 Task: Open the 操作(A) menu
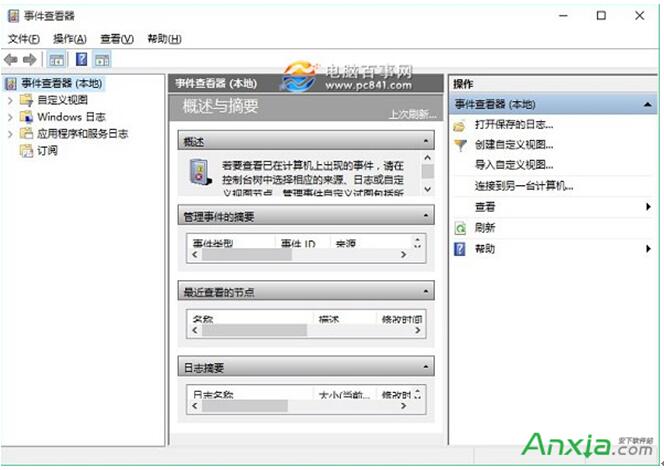(x=69, y=39)
